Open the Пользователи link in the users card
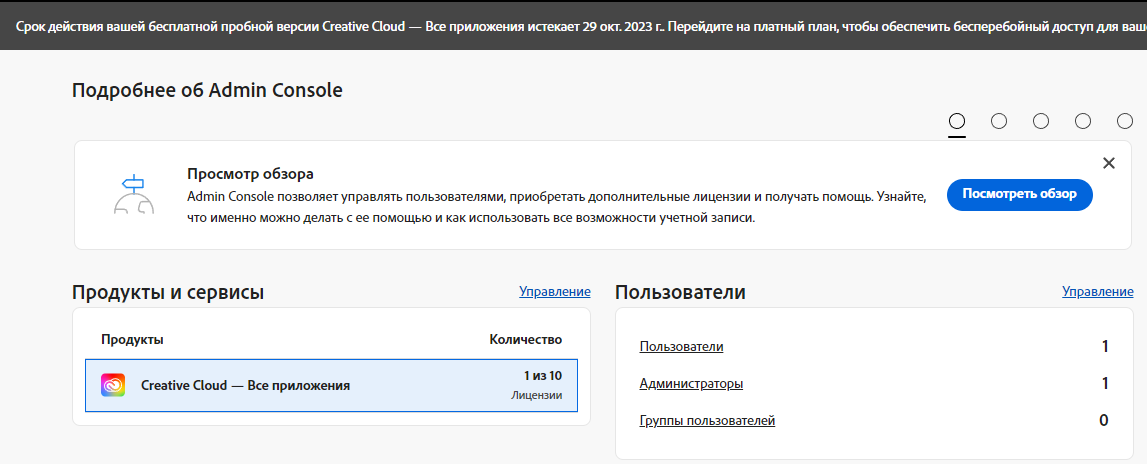 pyautogui.click(x=681, y=347)
